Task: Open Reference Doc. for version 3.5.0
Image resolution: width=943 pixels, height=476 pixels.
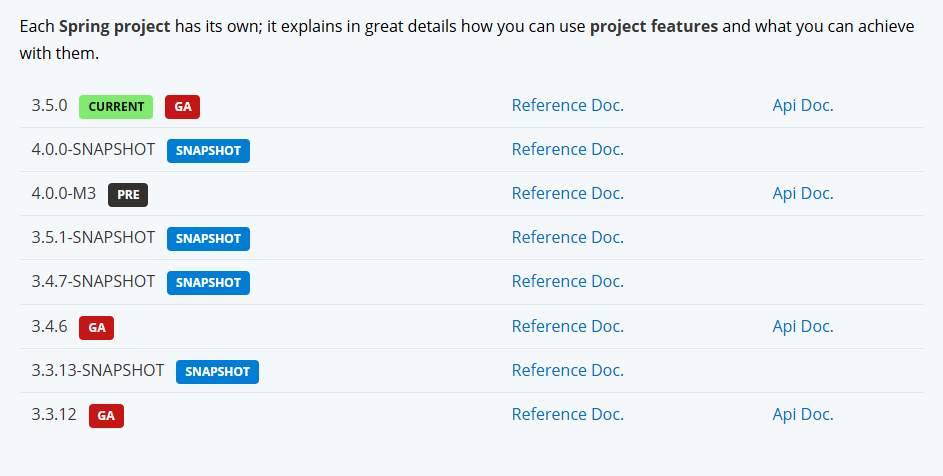Action: coord(567,105)
